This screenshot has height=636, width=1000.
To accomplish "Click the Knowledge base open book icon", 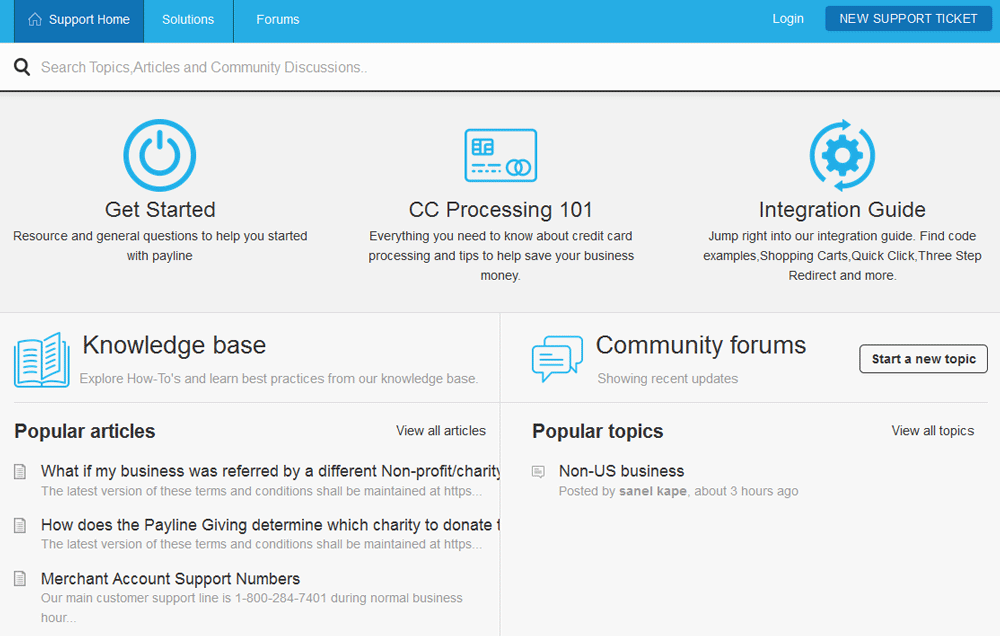I will [42, 360].
